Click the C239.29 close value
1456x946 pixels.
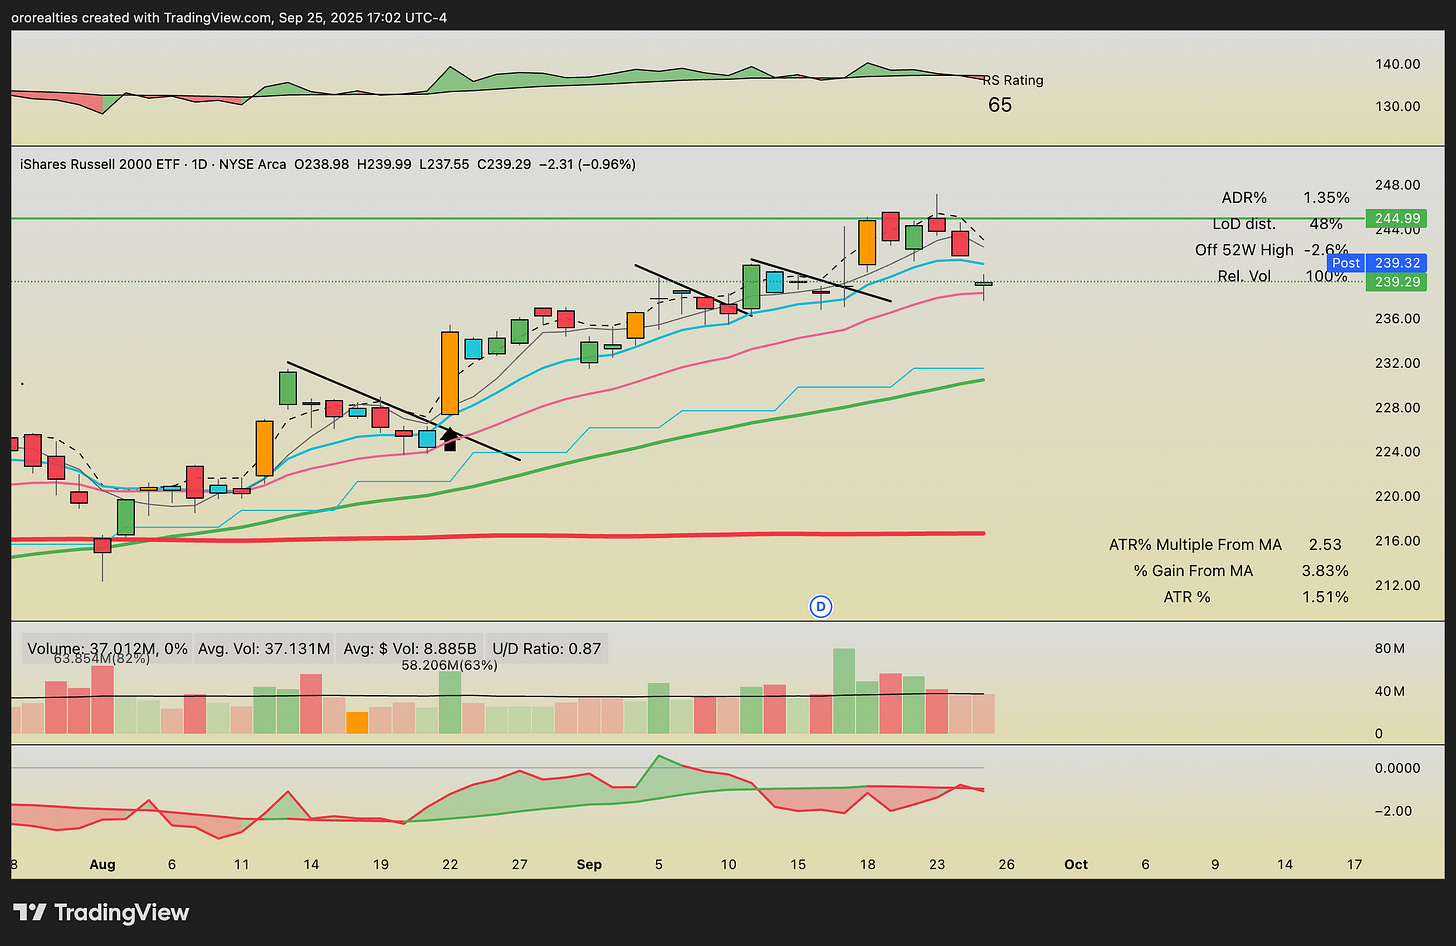tap(504, 164)
